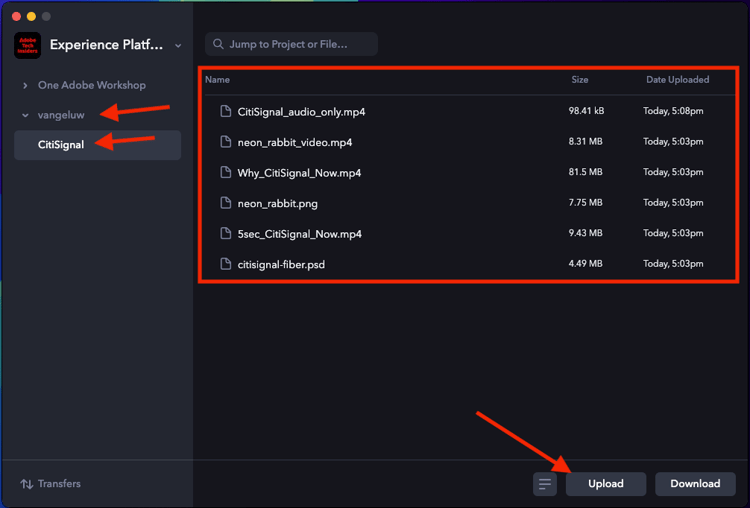Click the search magnifier icon

click(x=218, y=44)
